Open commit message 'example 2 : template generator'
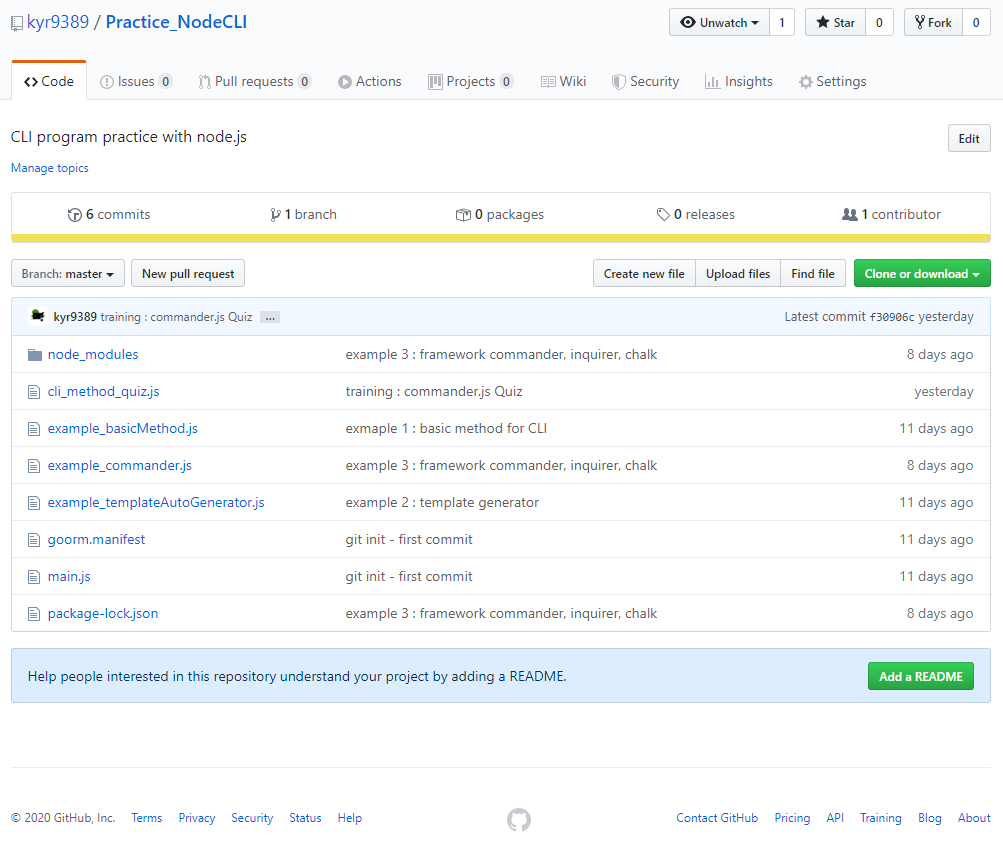 (x=442, y=503)
